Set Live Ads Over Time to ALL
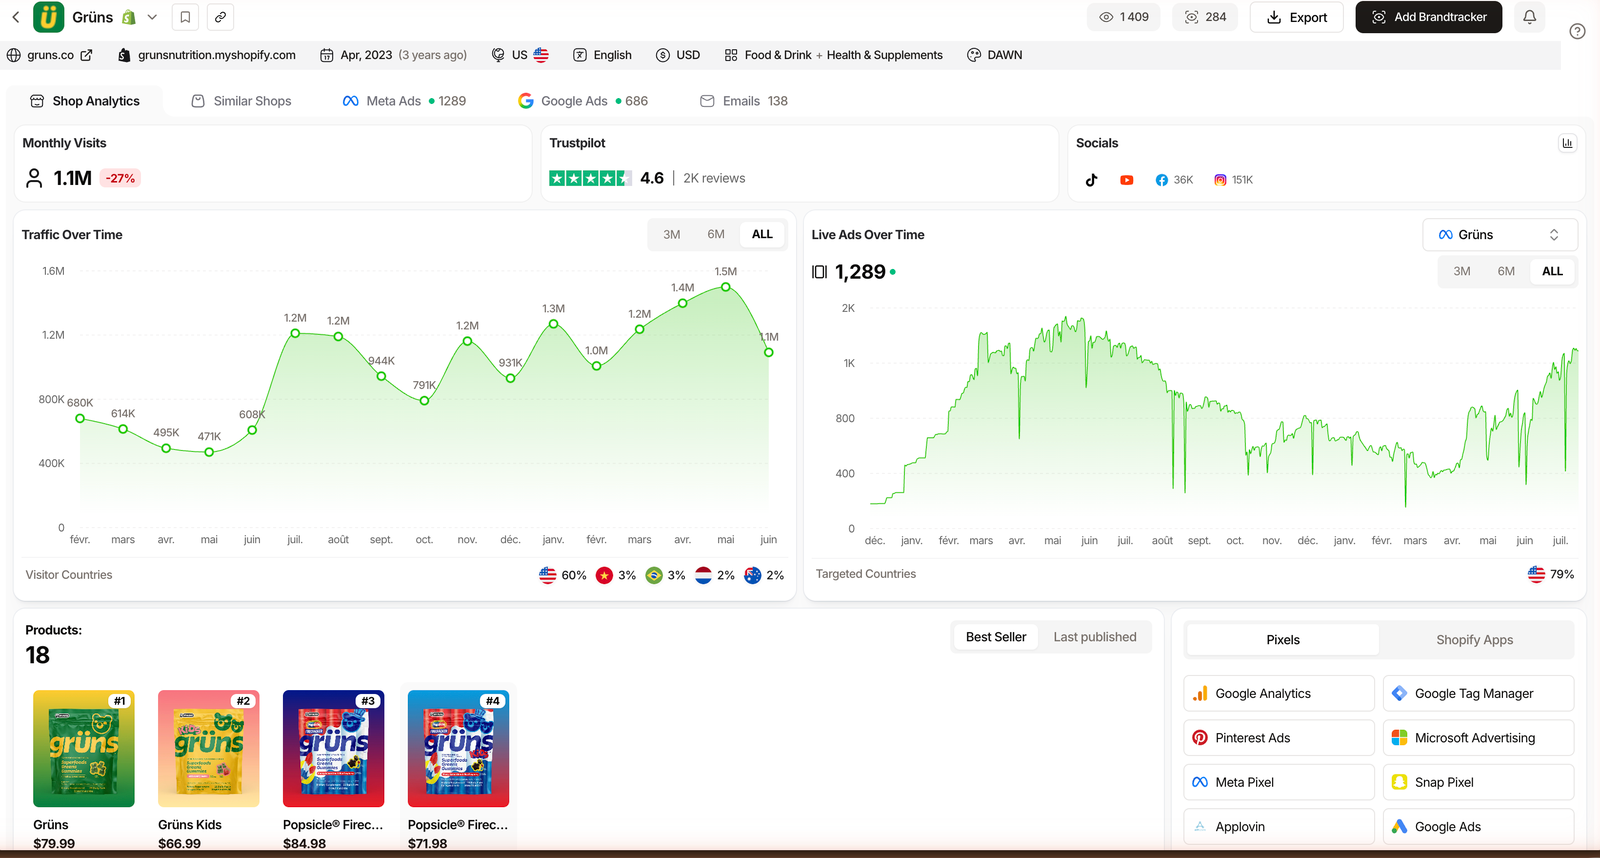The height and width of the screenshot is (858, 1600). (1552, 271)
